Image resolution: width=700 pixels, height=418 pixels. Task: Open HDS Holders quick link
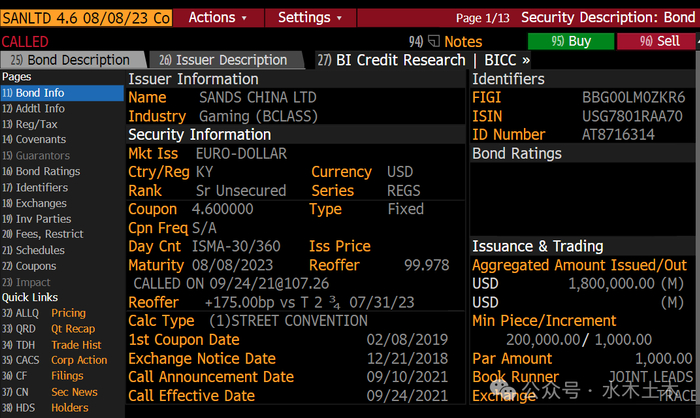click(x=69, y=408)
